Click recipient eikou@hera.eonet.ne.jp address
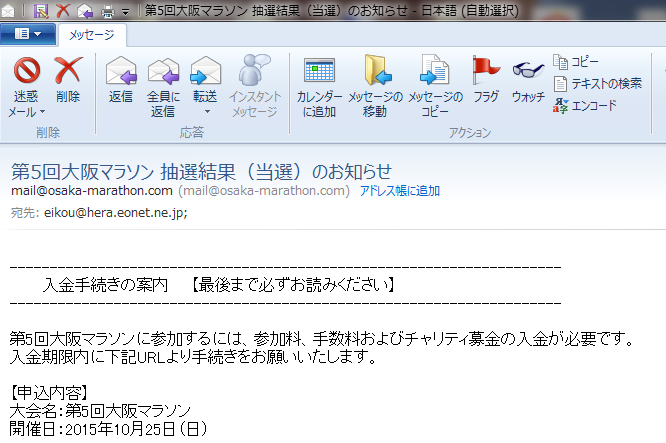The height and width of the screenshot is (443, 666). [x=116, y=212]
